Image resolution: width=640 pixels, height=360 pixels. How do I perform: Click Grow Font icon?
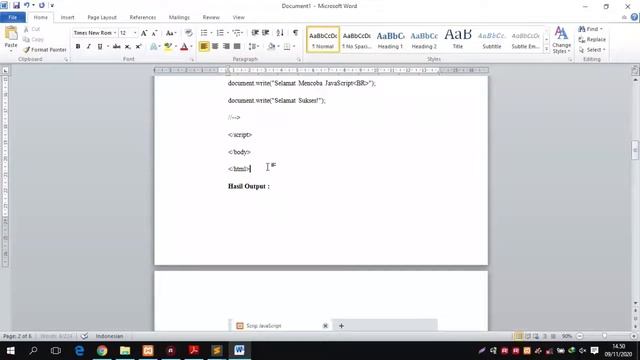click(x=144, y=33)
